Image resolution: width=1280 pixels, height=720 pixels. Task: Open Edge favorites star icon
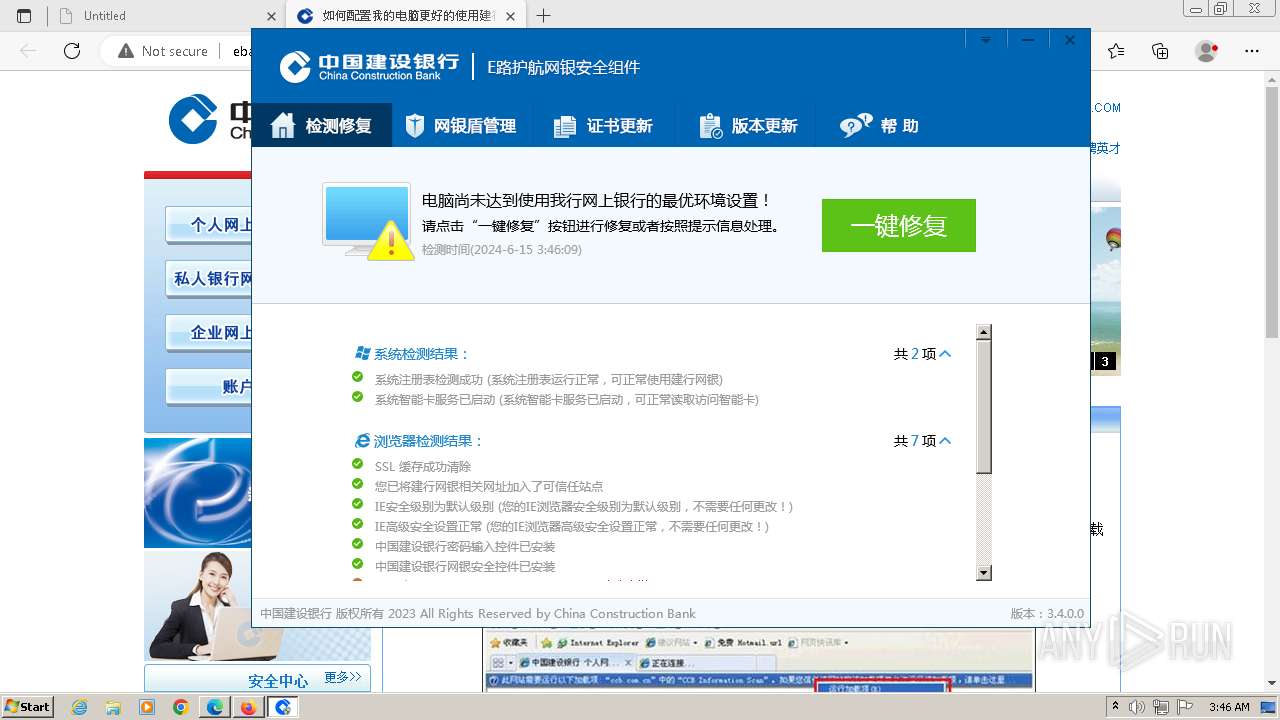point(1116,51)
